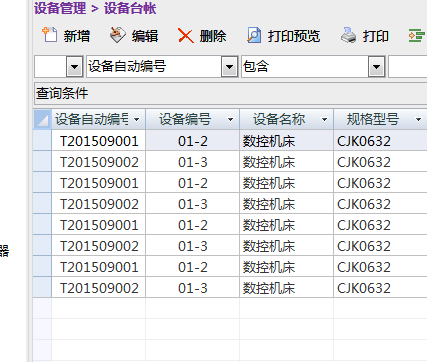Image resolution: width=427 pixels, height=362 pixels.
Task: Click the 设备管理 breadcrumb link
Action: pos(60,8)
